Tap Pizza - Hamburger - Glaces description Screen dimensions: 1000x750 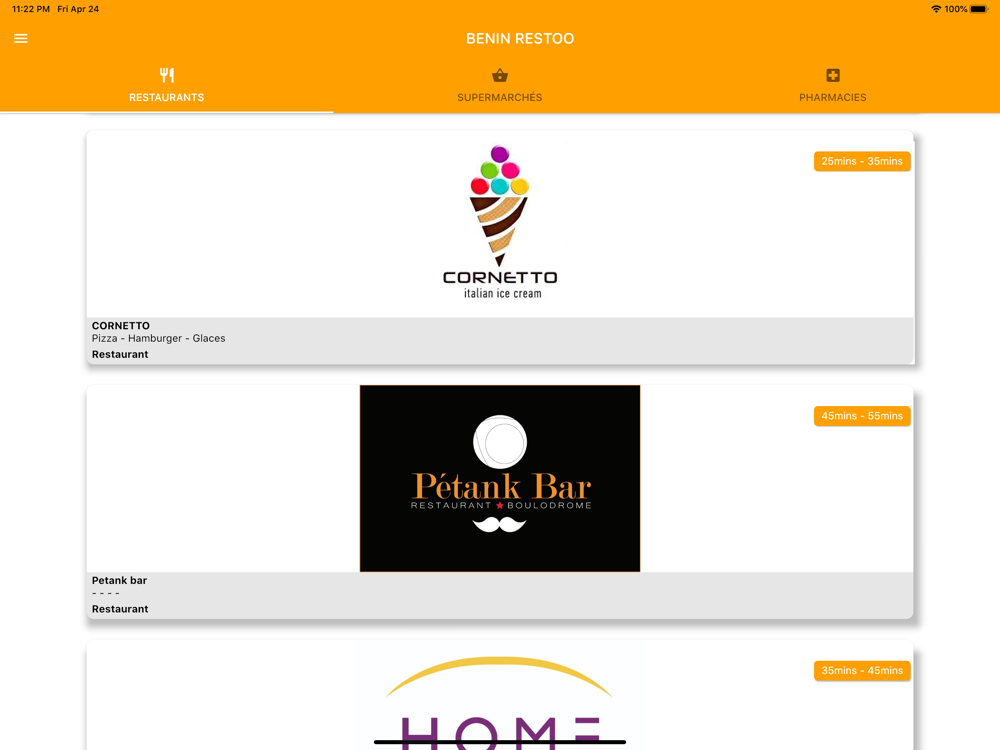coord(158,338)
